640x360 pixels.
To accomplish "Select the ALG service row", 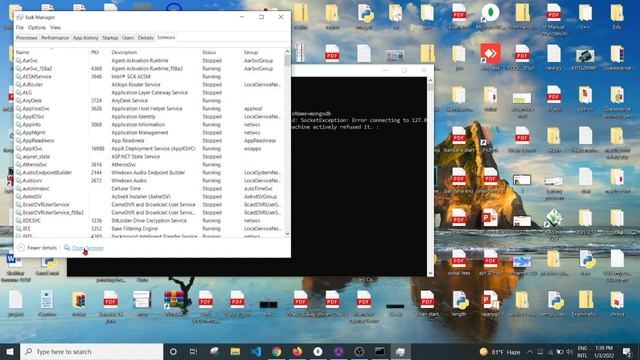I will pyautogui.click(x=149, y=93).
